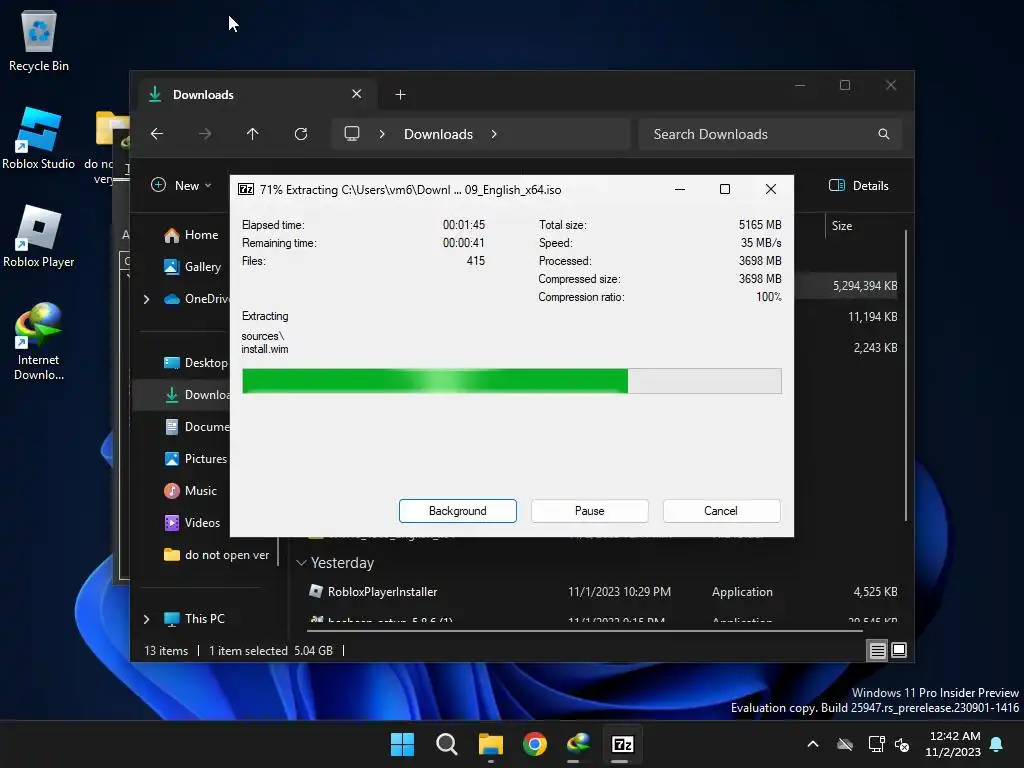Open 'do not open ver' pinned folder
The height and width of the screenshot is (768, 1024).
click(216, 555)
